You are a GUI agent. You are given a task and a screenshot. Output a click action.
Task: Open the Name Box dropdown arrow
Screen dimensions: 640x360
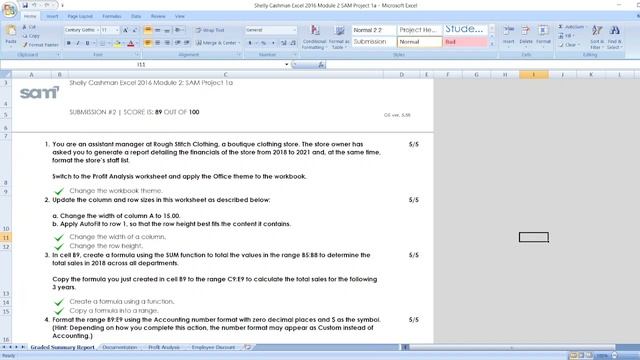(287, 64)
